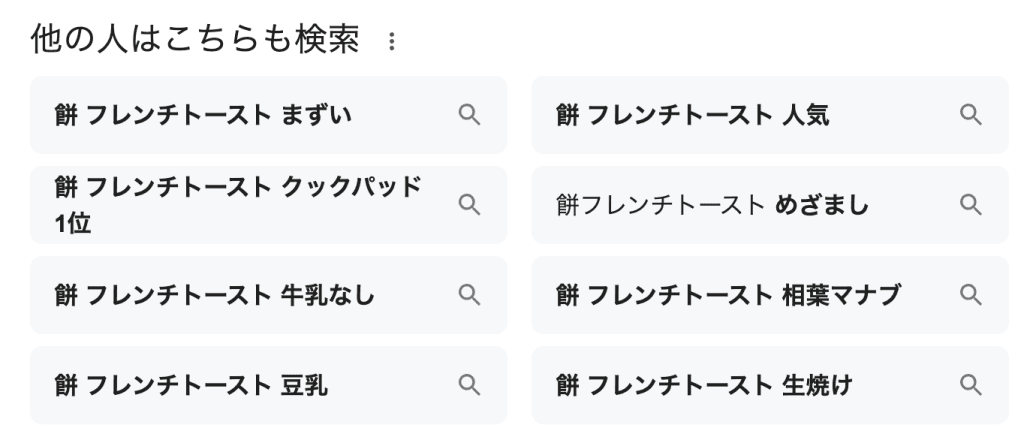The width and height of the screenshot is (1024, 446).
Task: Open 餅 フレンチトースト 生焼け related search
Action: point(704,386)
